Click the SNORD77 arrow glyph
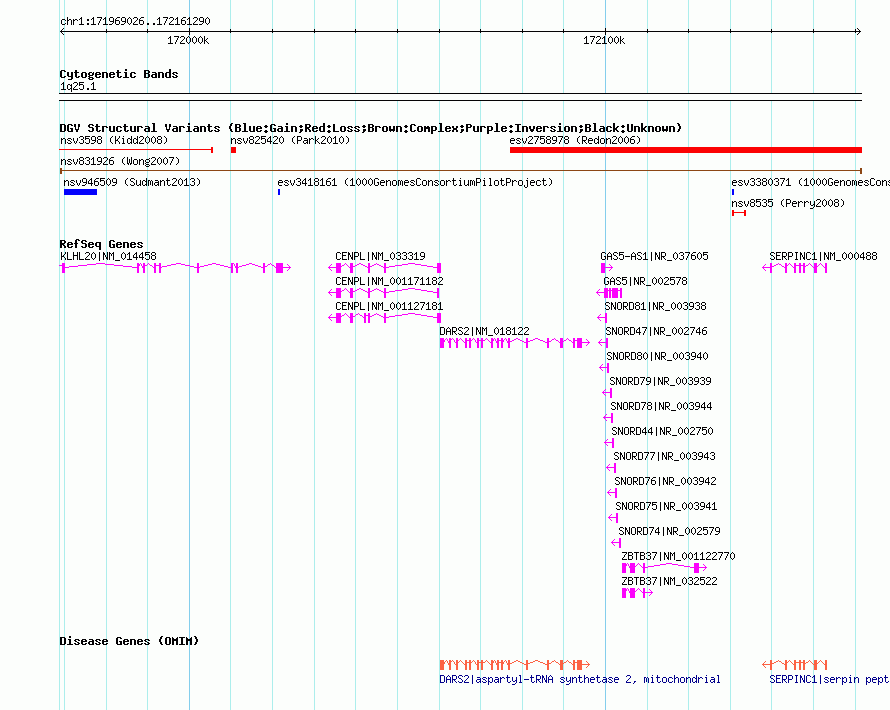The width and height of the screenshot is (890, 710). pos(611,468)
